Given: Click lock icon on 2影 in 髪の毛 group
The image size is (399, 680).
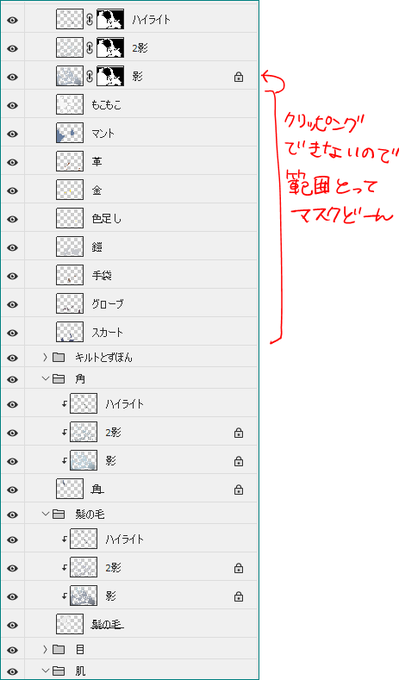Looking at the screenshot, I should pyautogui.click(x=239, y=568).
